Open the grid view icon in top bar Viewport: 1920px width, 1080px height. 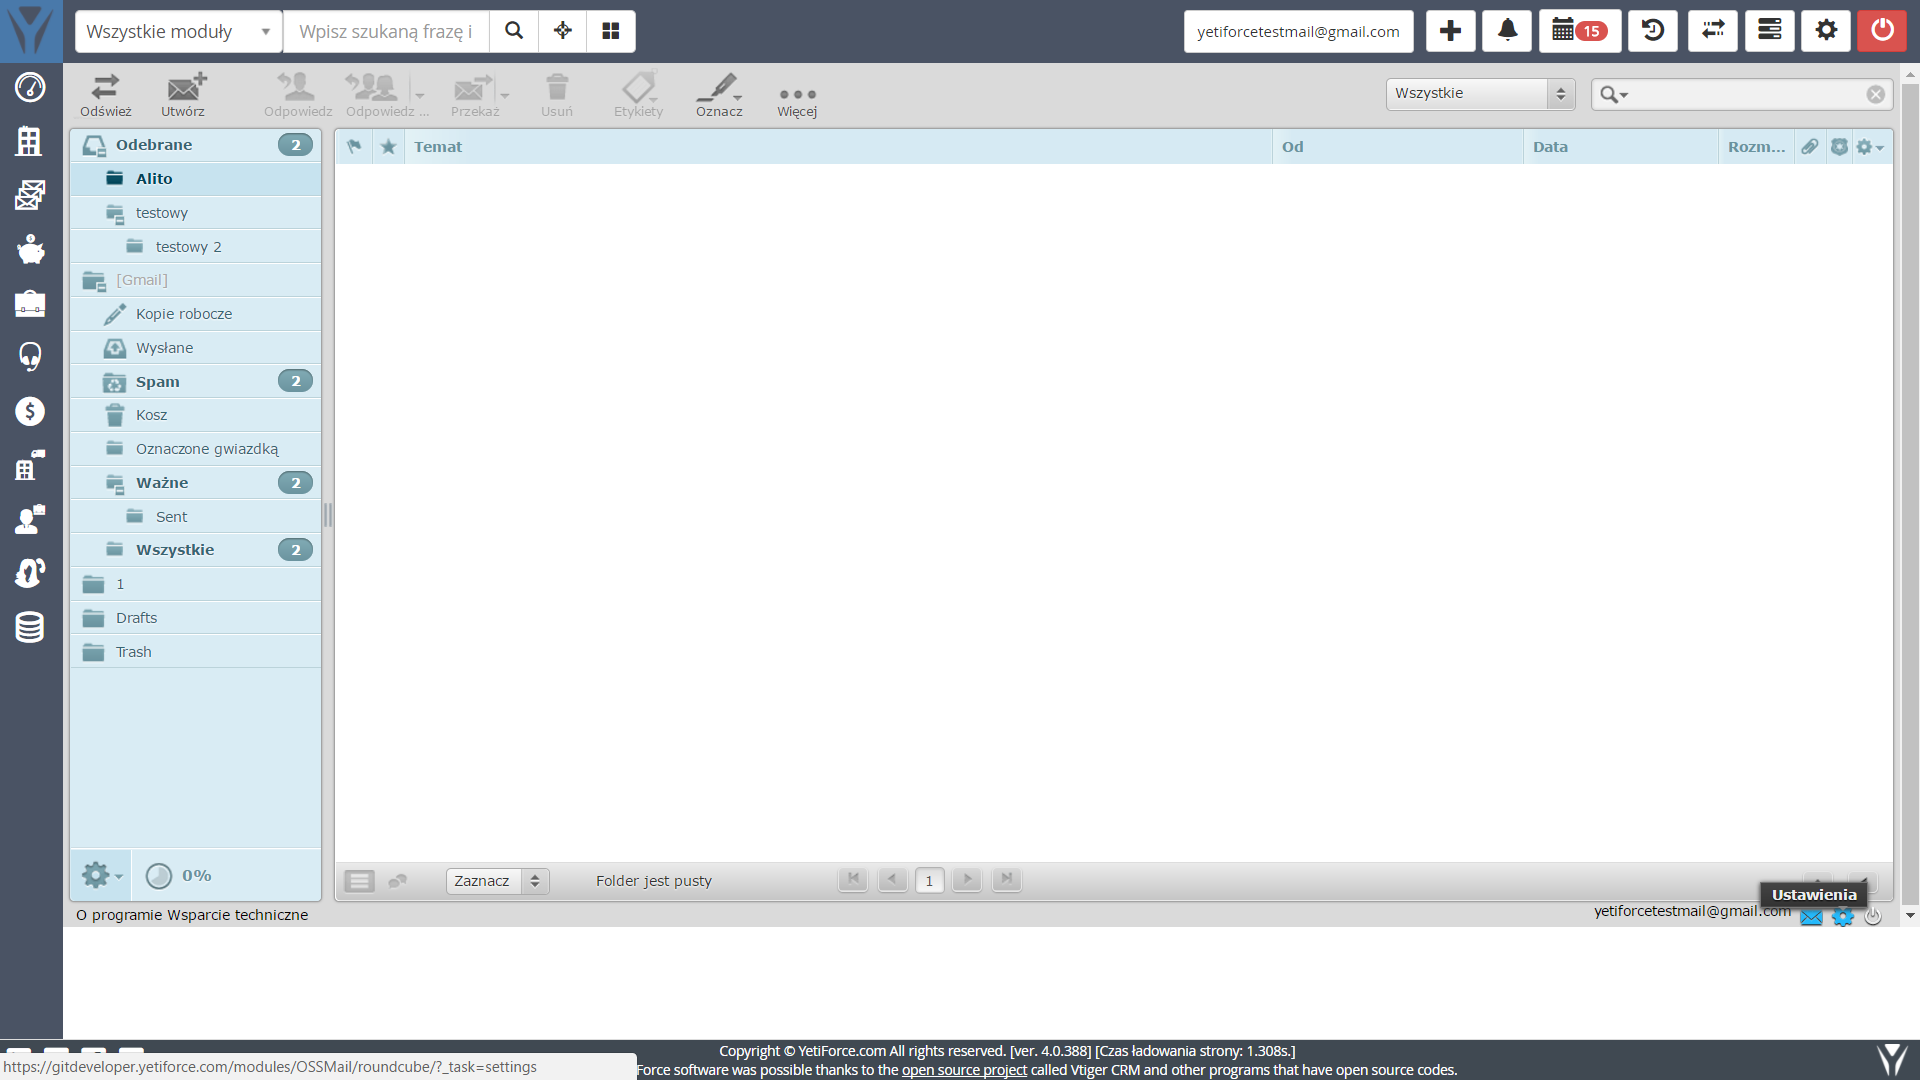[611, 31]
